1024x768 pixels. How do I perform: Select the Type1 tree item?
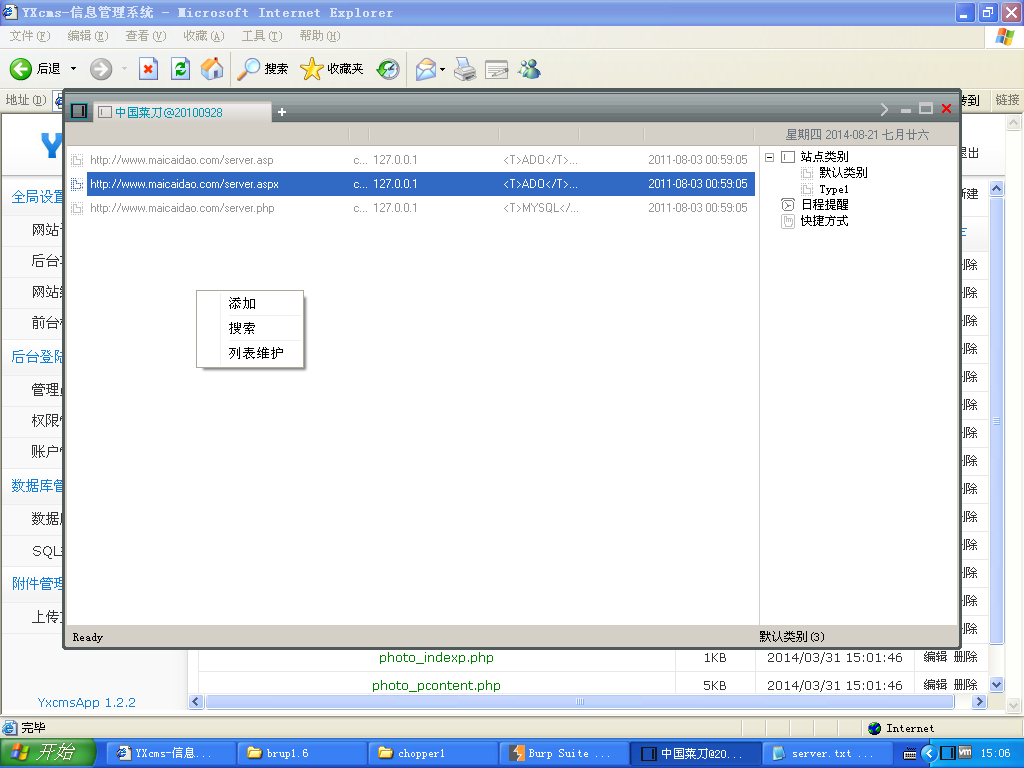(x=834, y=189)
